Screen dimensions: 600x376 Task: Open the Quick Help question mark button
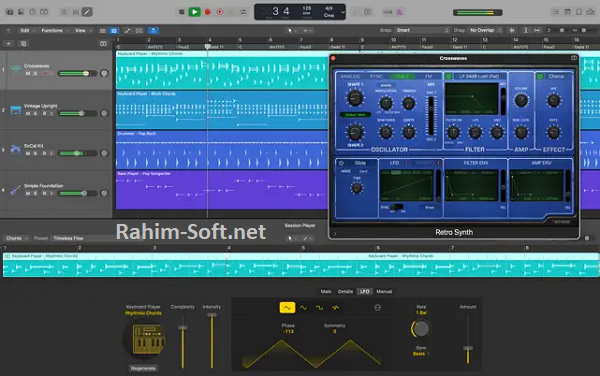tap(33, 12)
